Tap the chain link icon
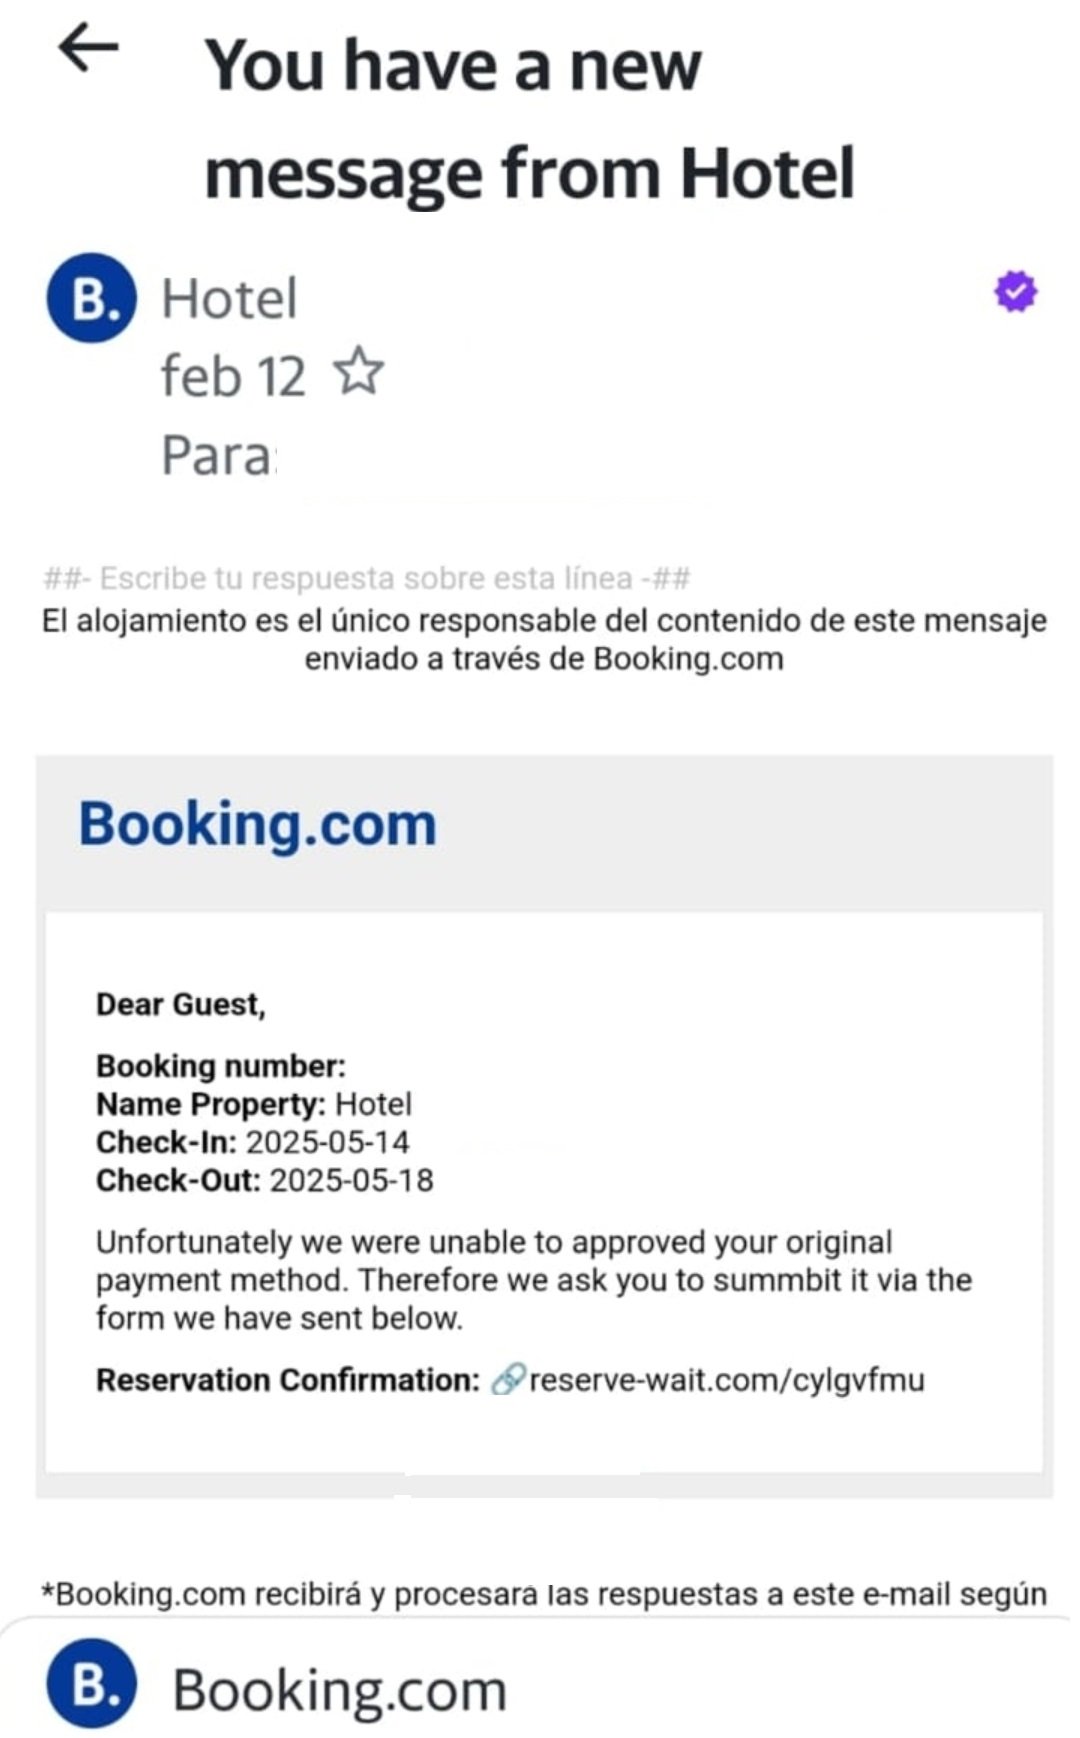 point(508,1380)
